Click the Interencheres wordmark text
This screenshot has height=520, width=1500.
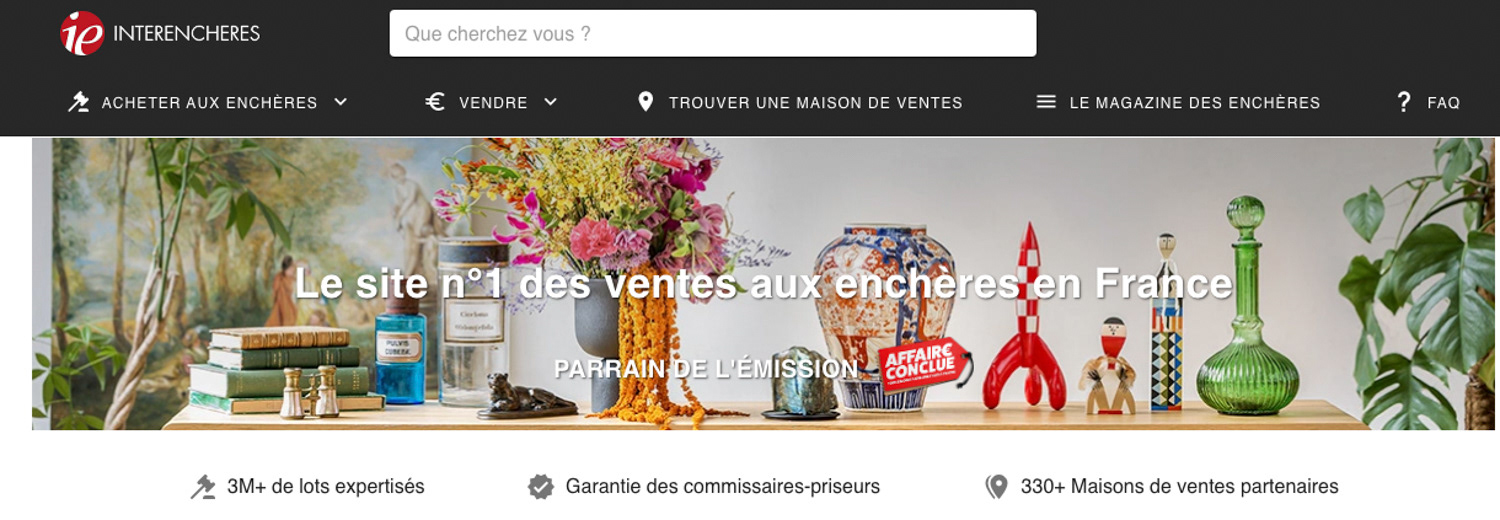tap(186, 33)
